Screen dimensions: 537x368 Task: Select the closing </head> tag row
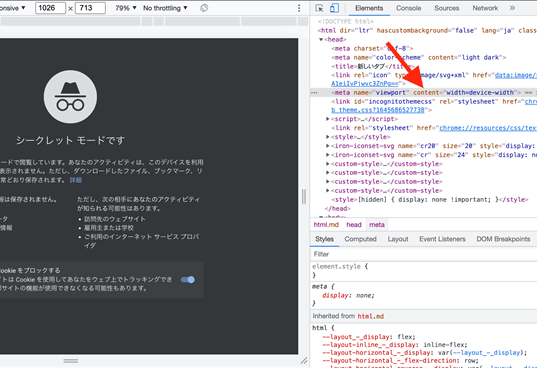pos(337,208)
